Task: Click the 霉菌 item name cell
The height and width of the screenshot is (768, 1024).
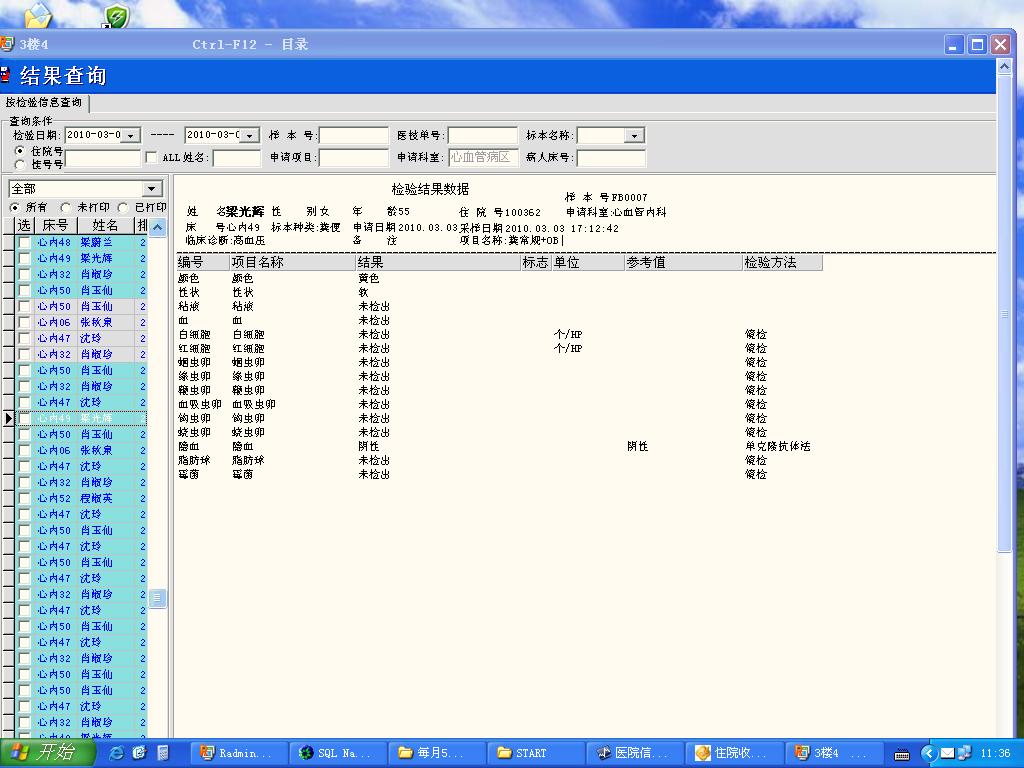Action: [242, 475]
